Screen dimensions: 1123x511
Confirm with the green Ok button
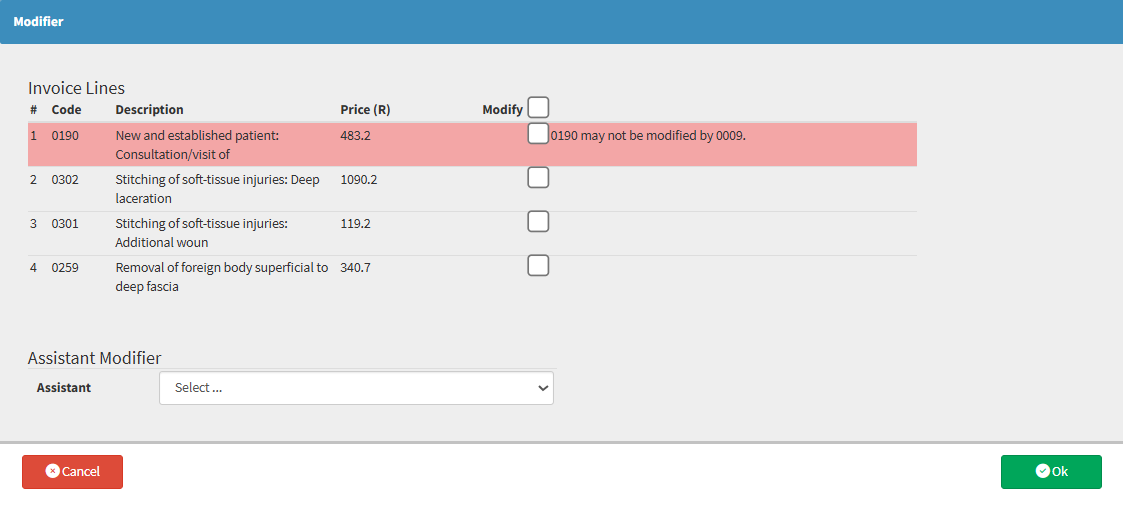point(1051,472)
